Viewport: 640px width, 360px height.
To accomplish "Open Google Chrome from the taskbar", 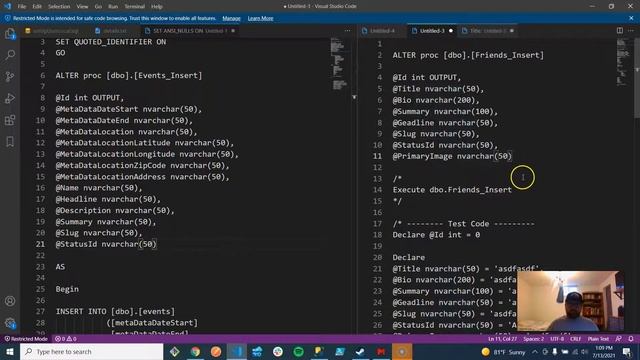I will pos(196,351).
